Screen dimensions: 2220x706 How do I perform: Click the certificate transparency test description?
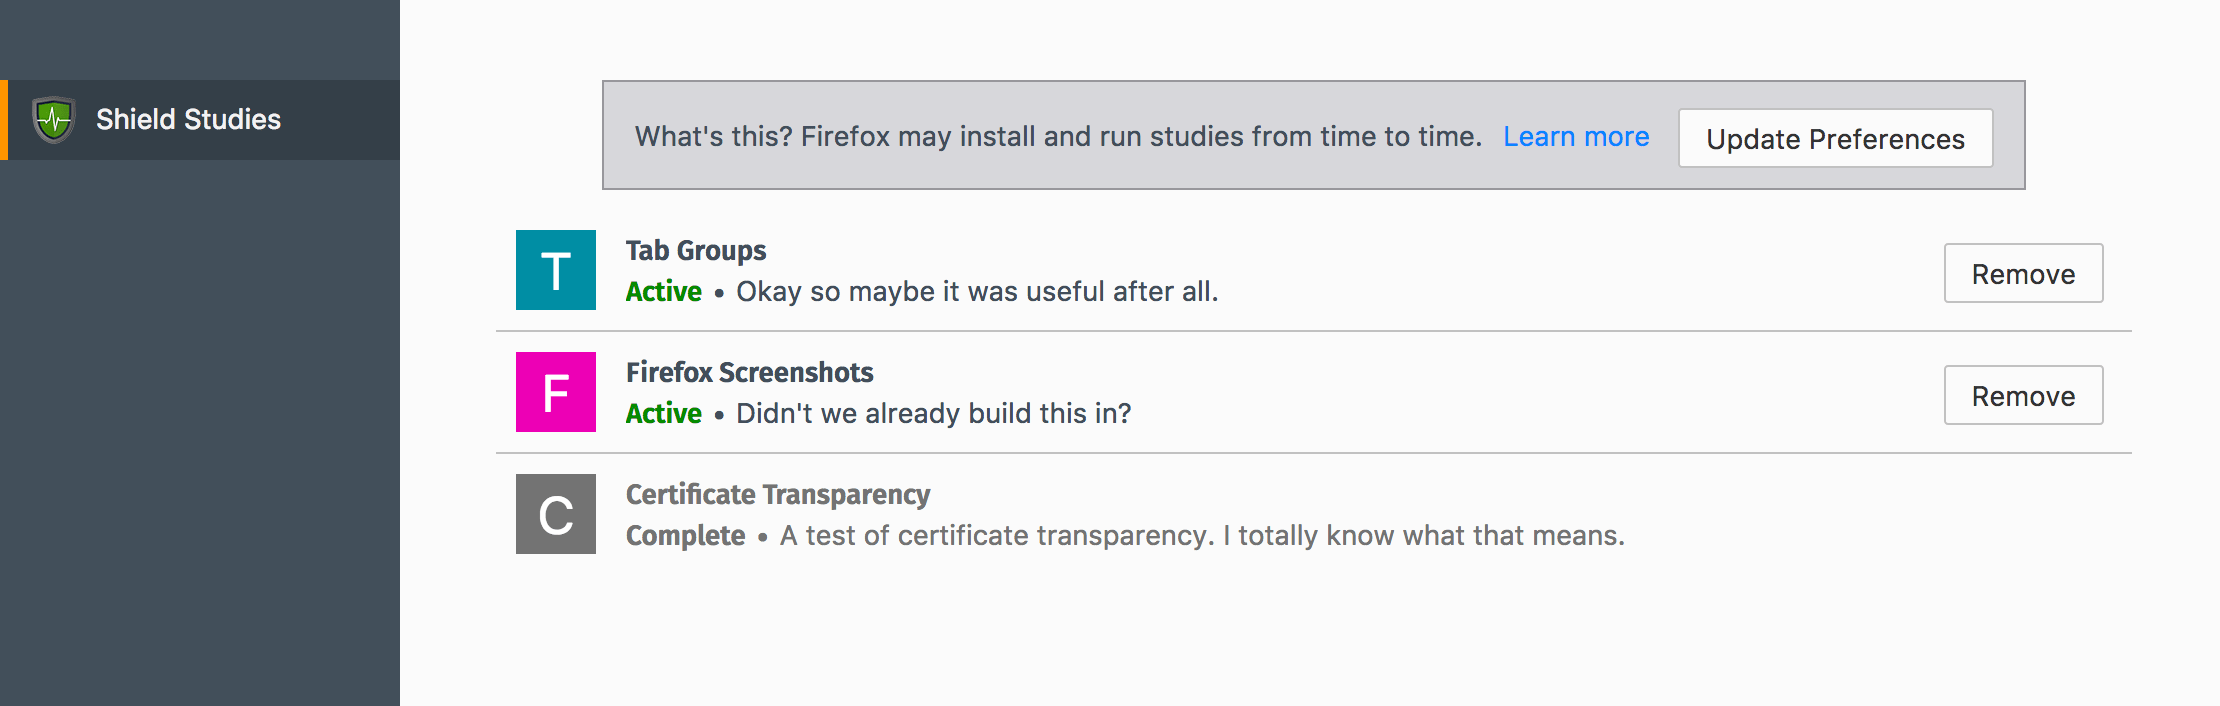coord(1202,535)
